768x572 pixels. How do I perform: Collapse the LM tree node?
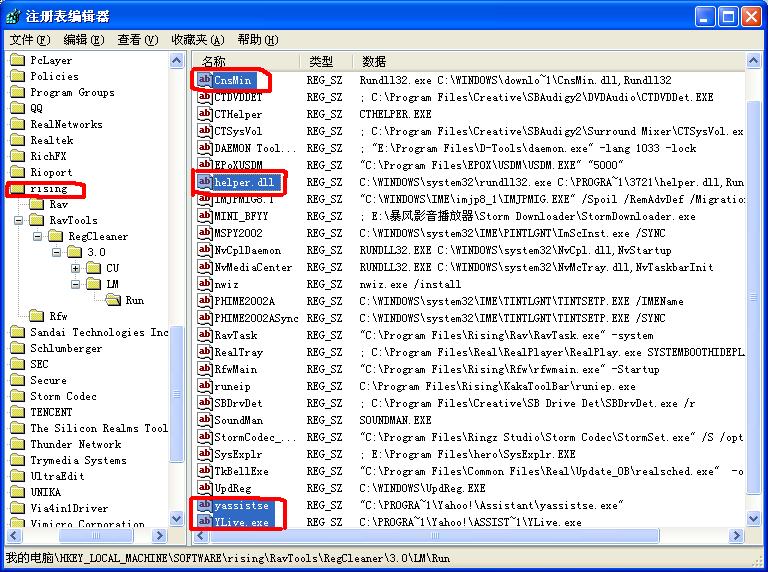click(75, 285)
